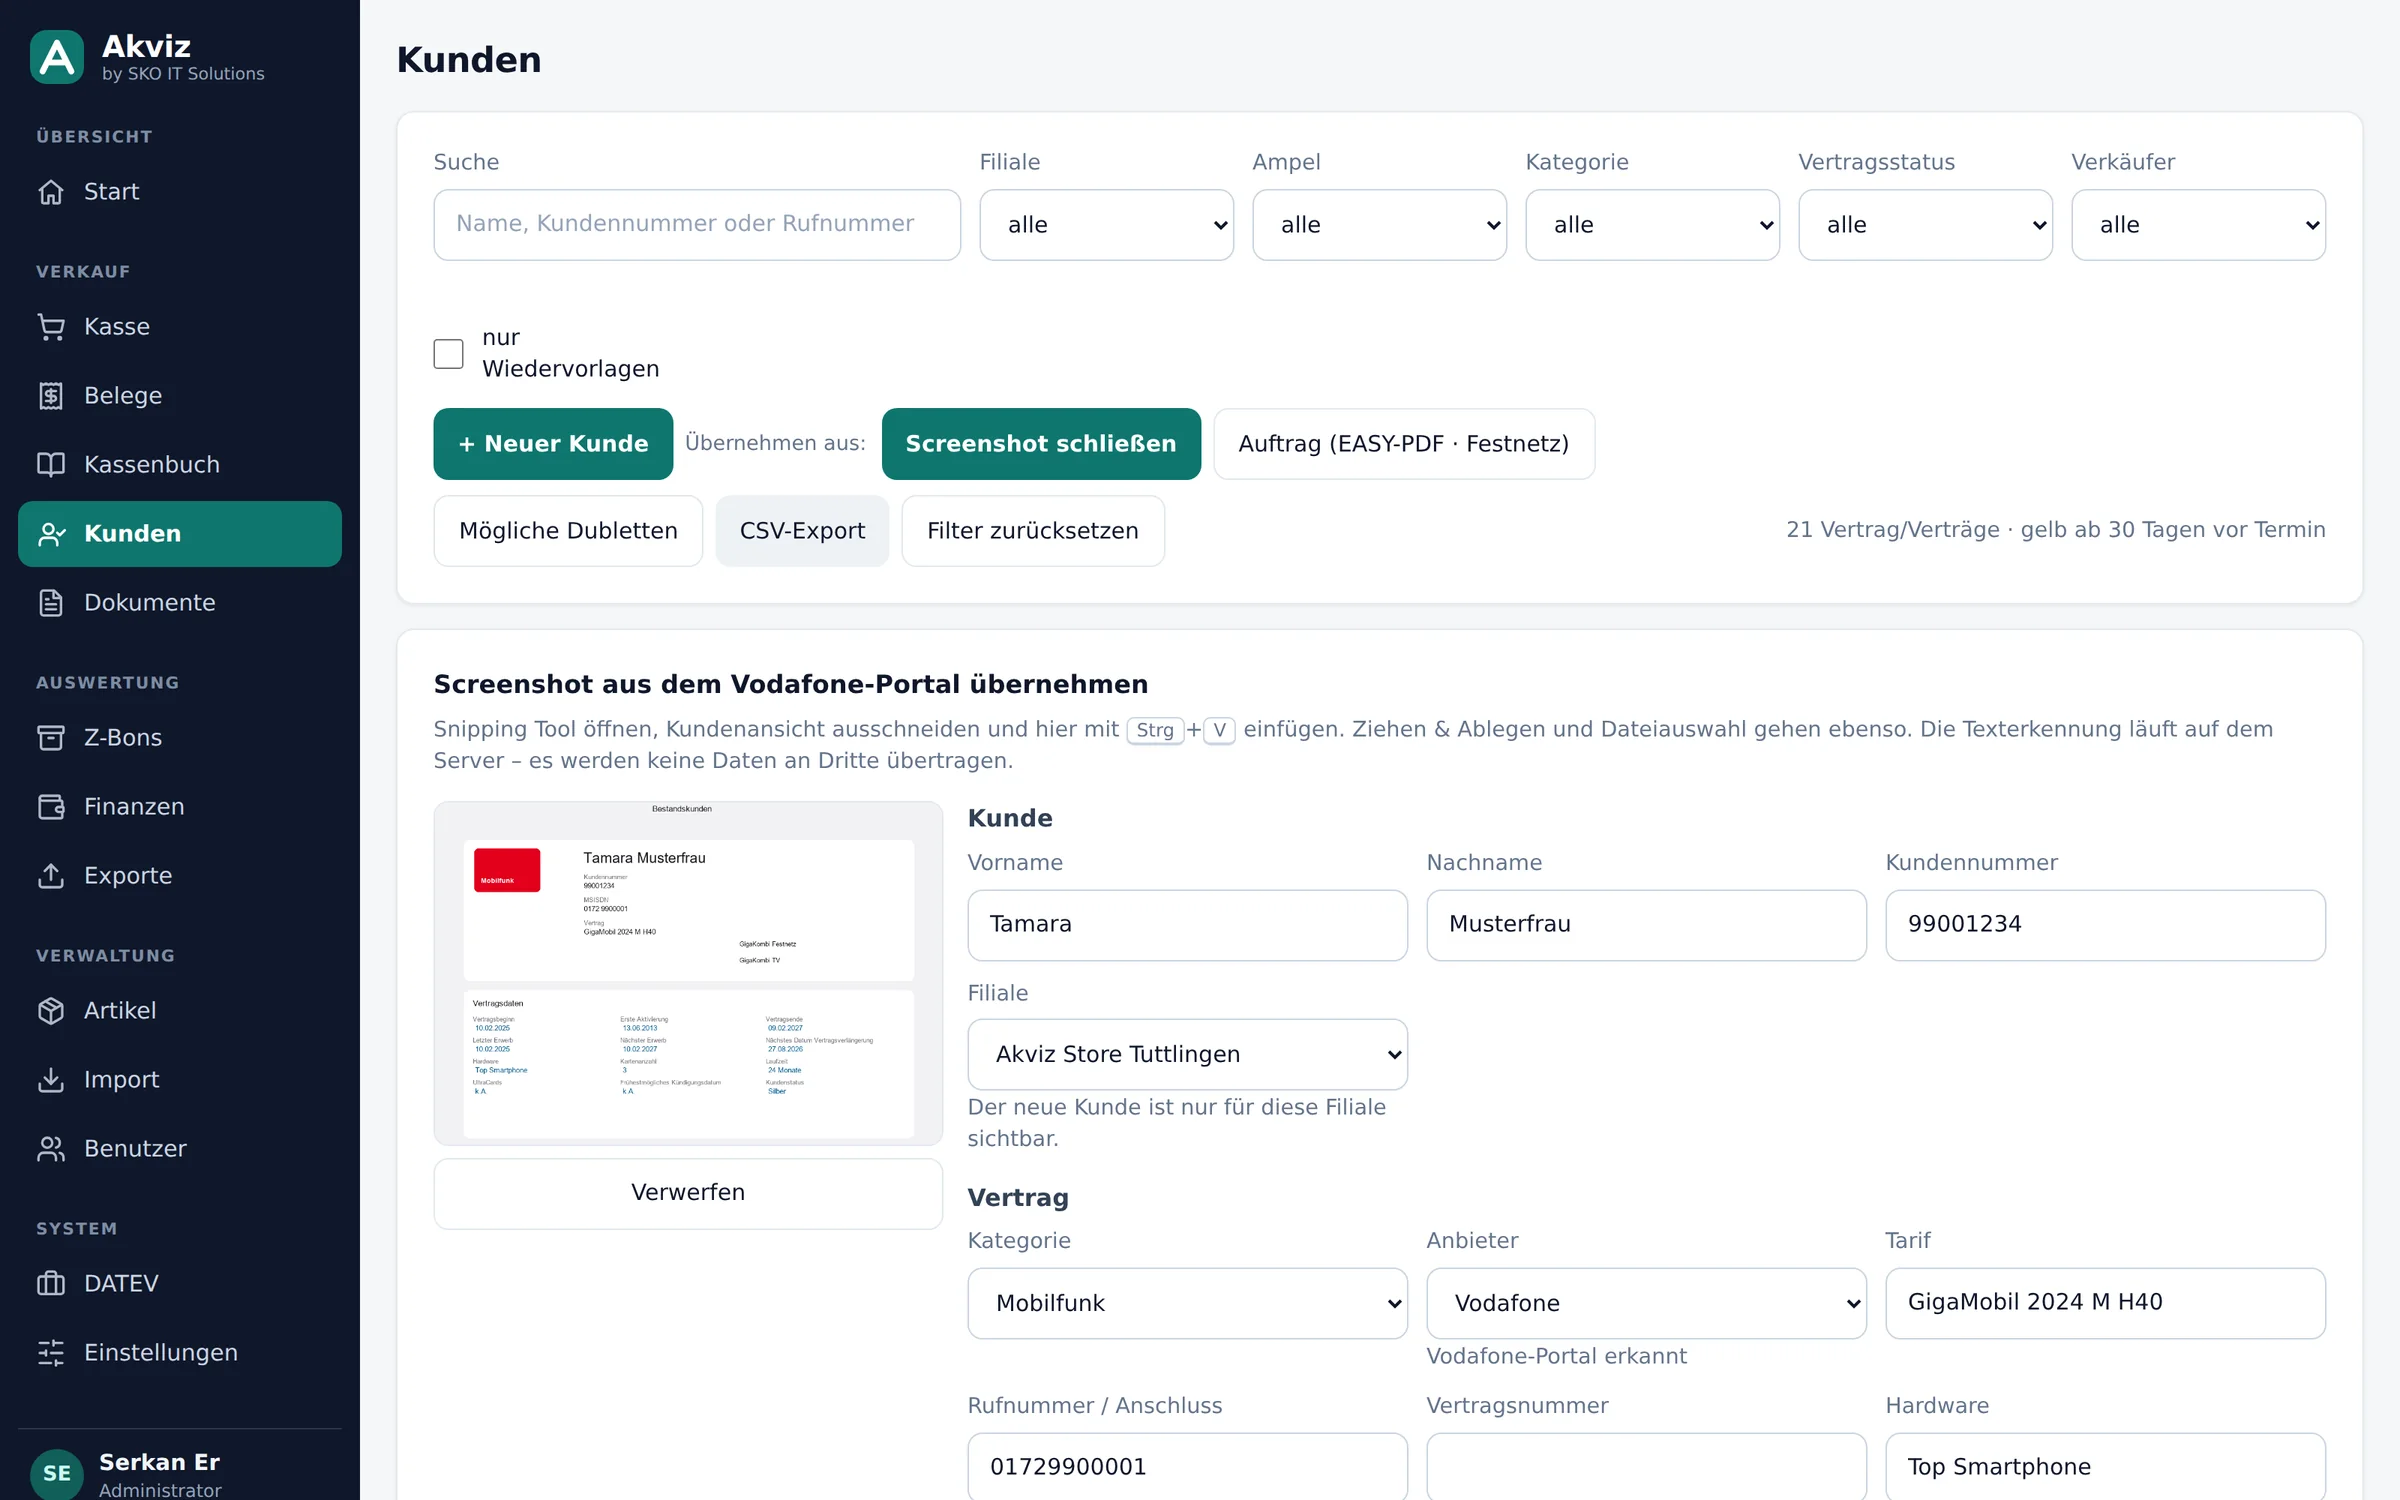The image size is (2400, 1500).
Task: Open the Dokumente menu item
Action: pos(180,602)
